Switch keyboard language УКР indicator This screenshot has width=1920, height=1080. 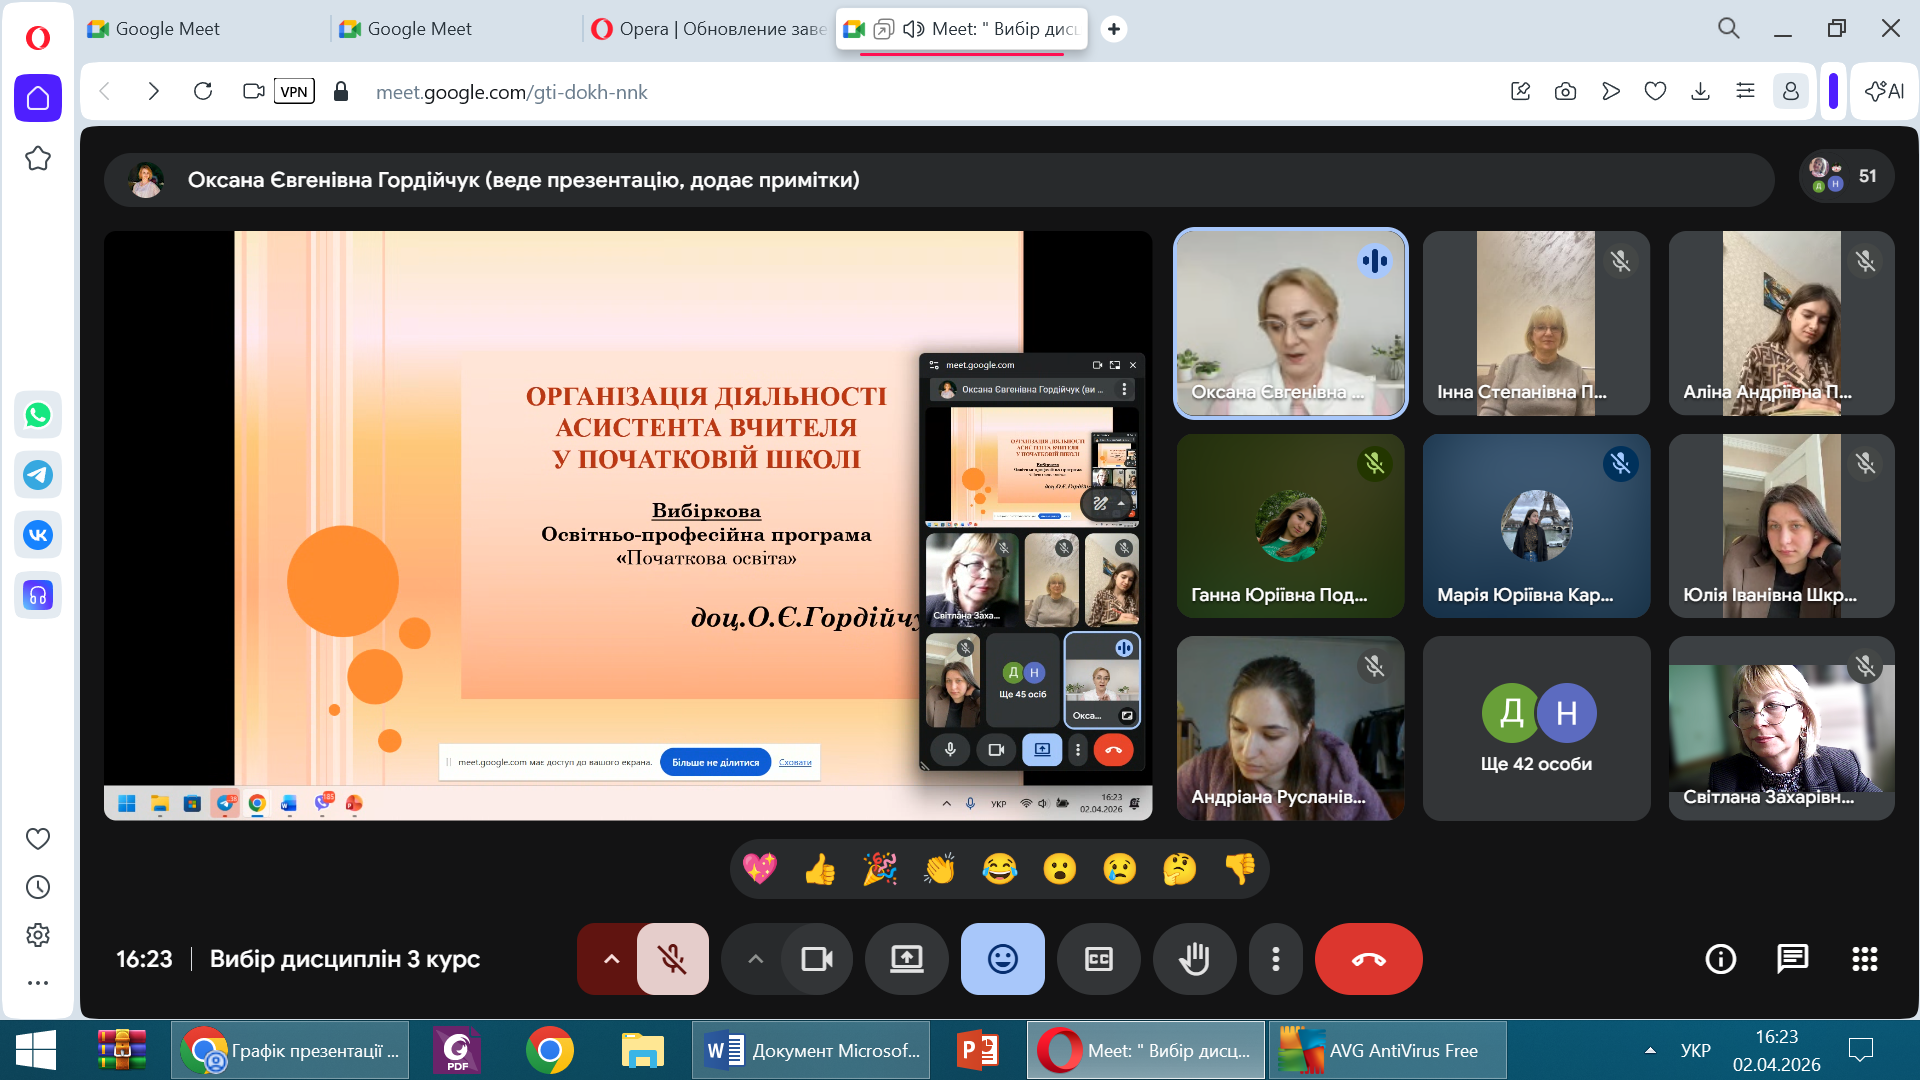(x=1696, y=1051)
